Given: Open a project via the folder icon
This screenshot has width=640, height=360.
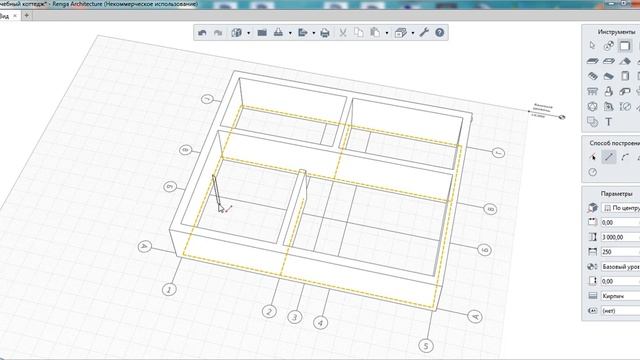Looking at the screenshot, I should click(262, 33).
